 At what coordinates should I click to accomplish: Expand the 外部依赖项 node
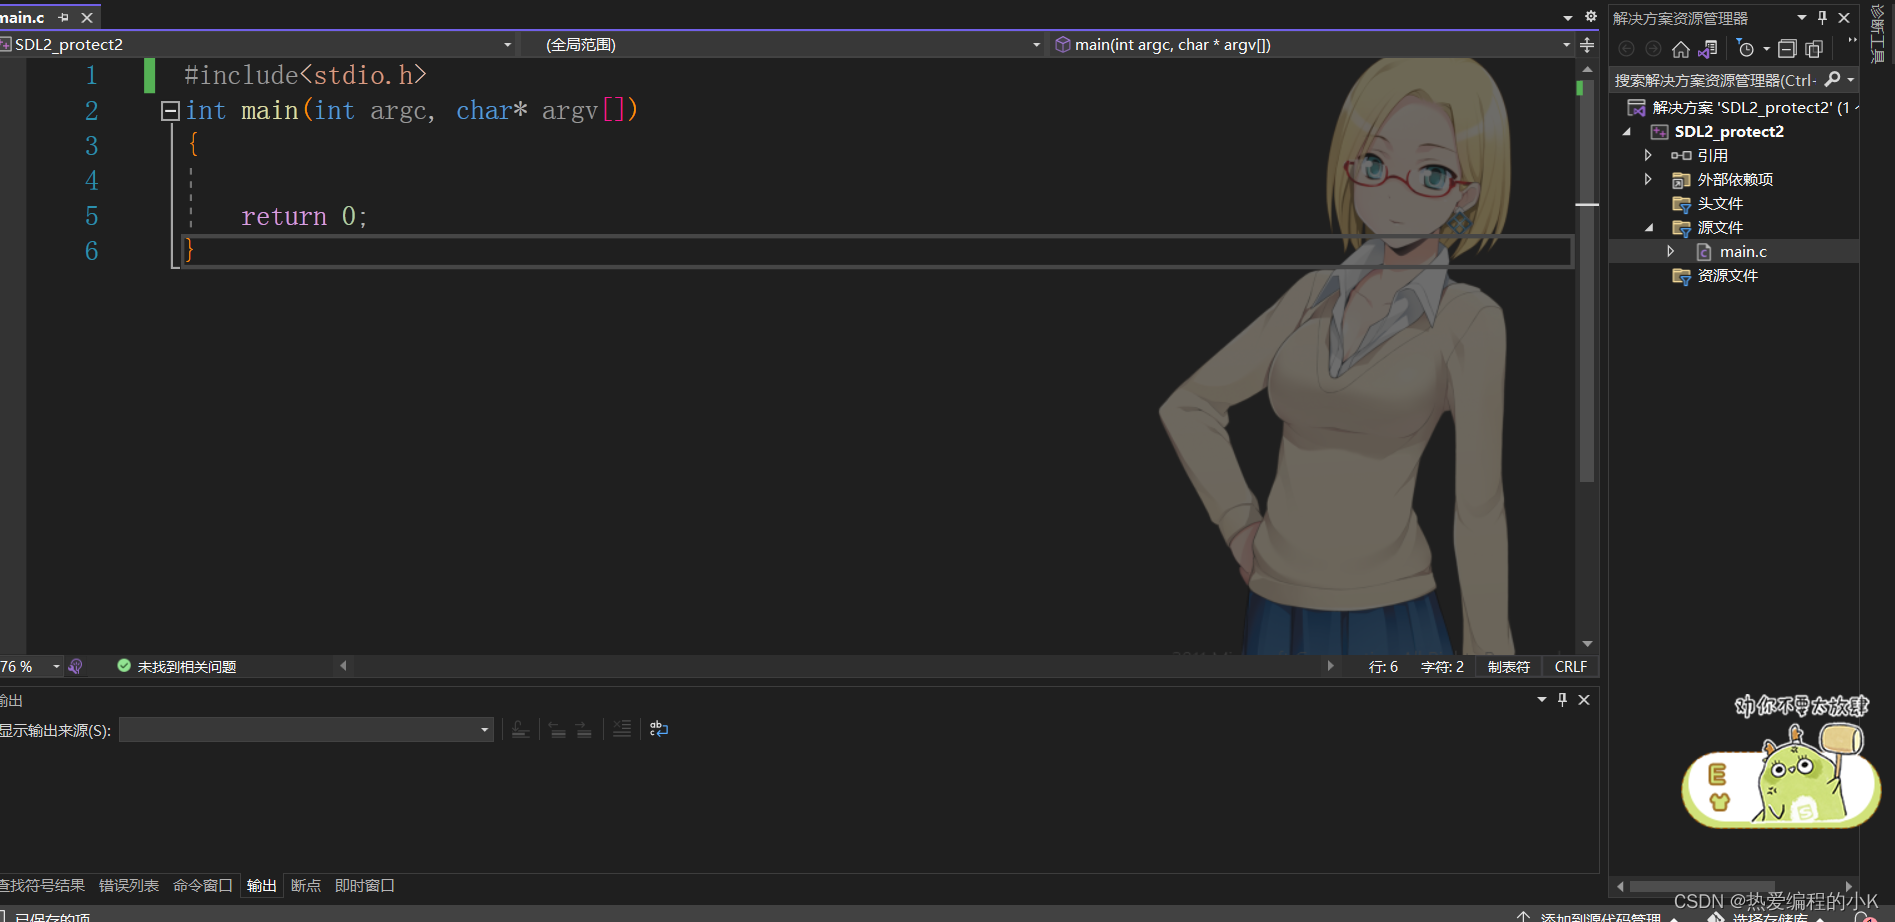(1648, 179)
